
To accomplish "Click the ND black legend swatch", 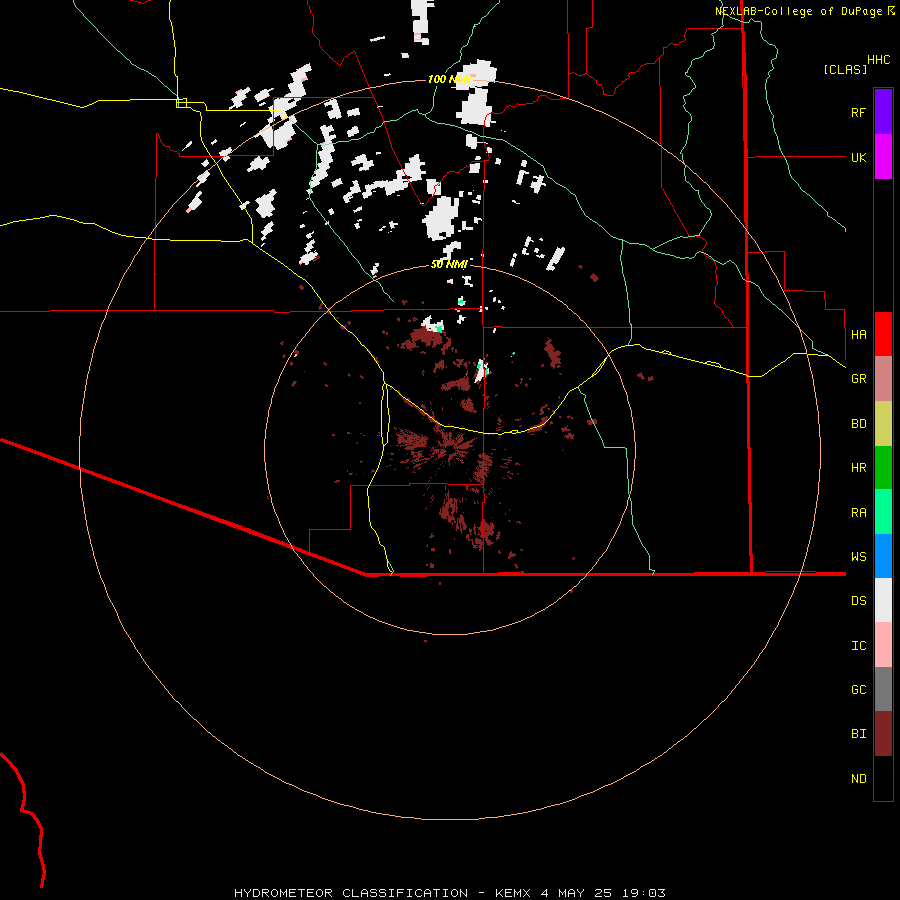I will tap(883, 778).
